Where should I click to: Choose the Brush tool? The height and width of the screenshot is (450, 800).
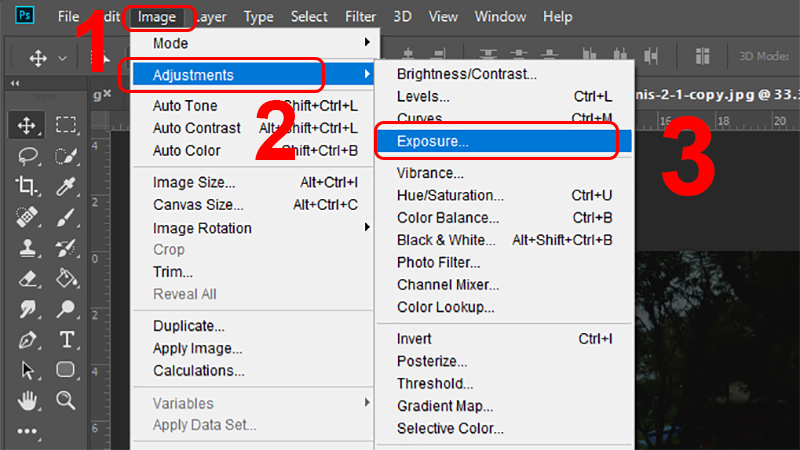pyautogui.click(x=66, y=216)
